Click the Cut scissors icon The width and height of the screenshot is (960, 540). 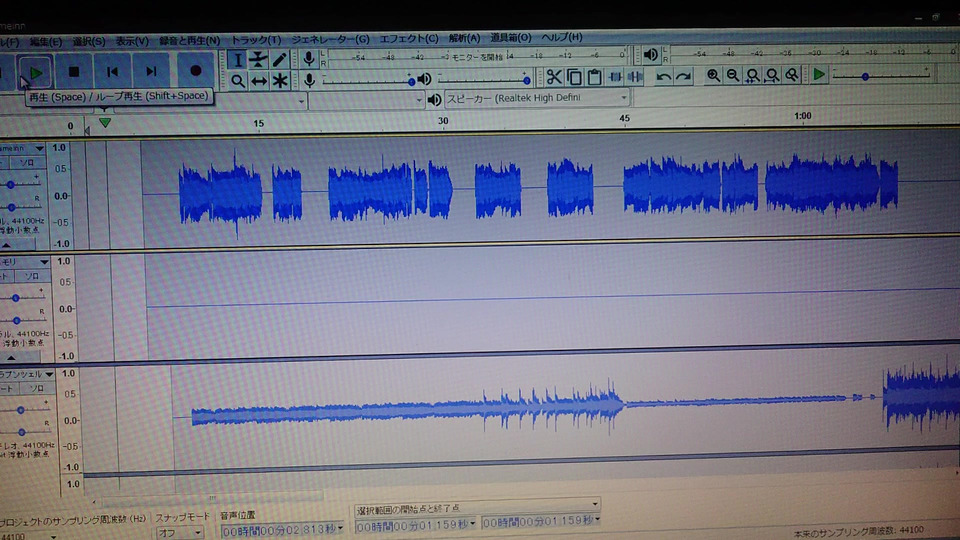point(554,77)
